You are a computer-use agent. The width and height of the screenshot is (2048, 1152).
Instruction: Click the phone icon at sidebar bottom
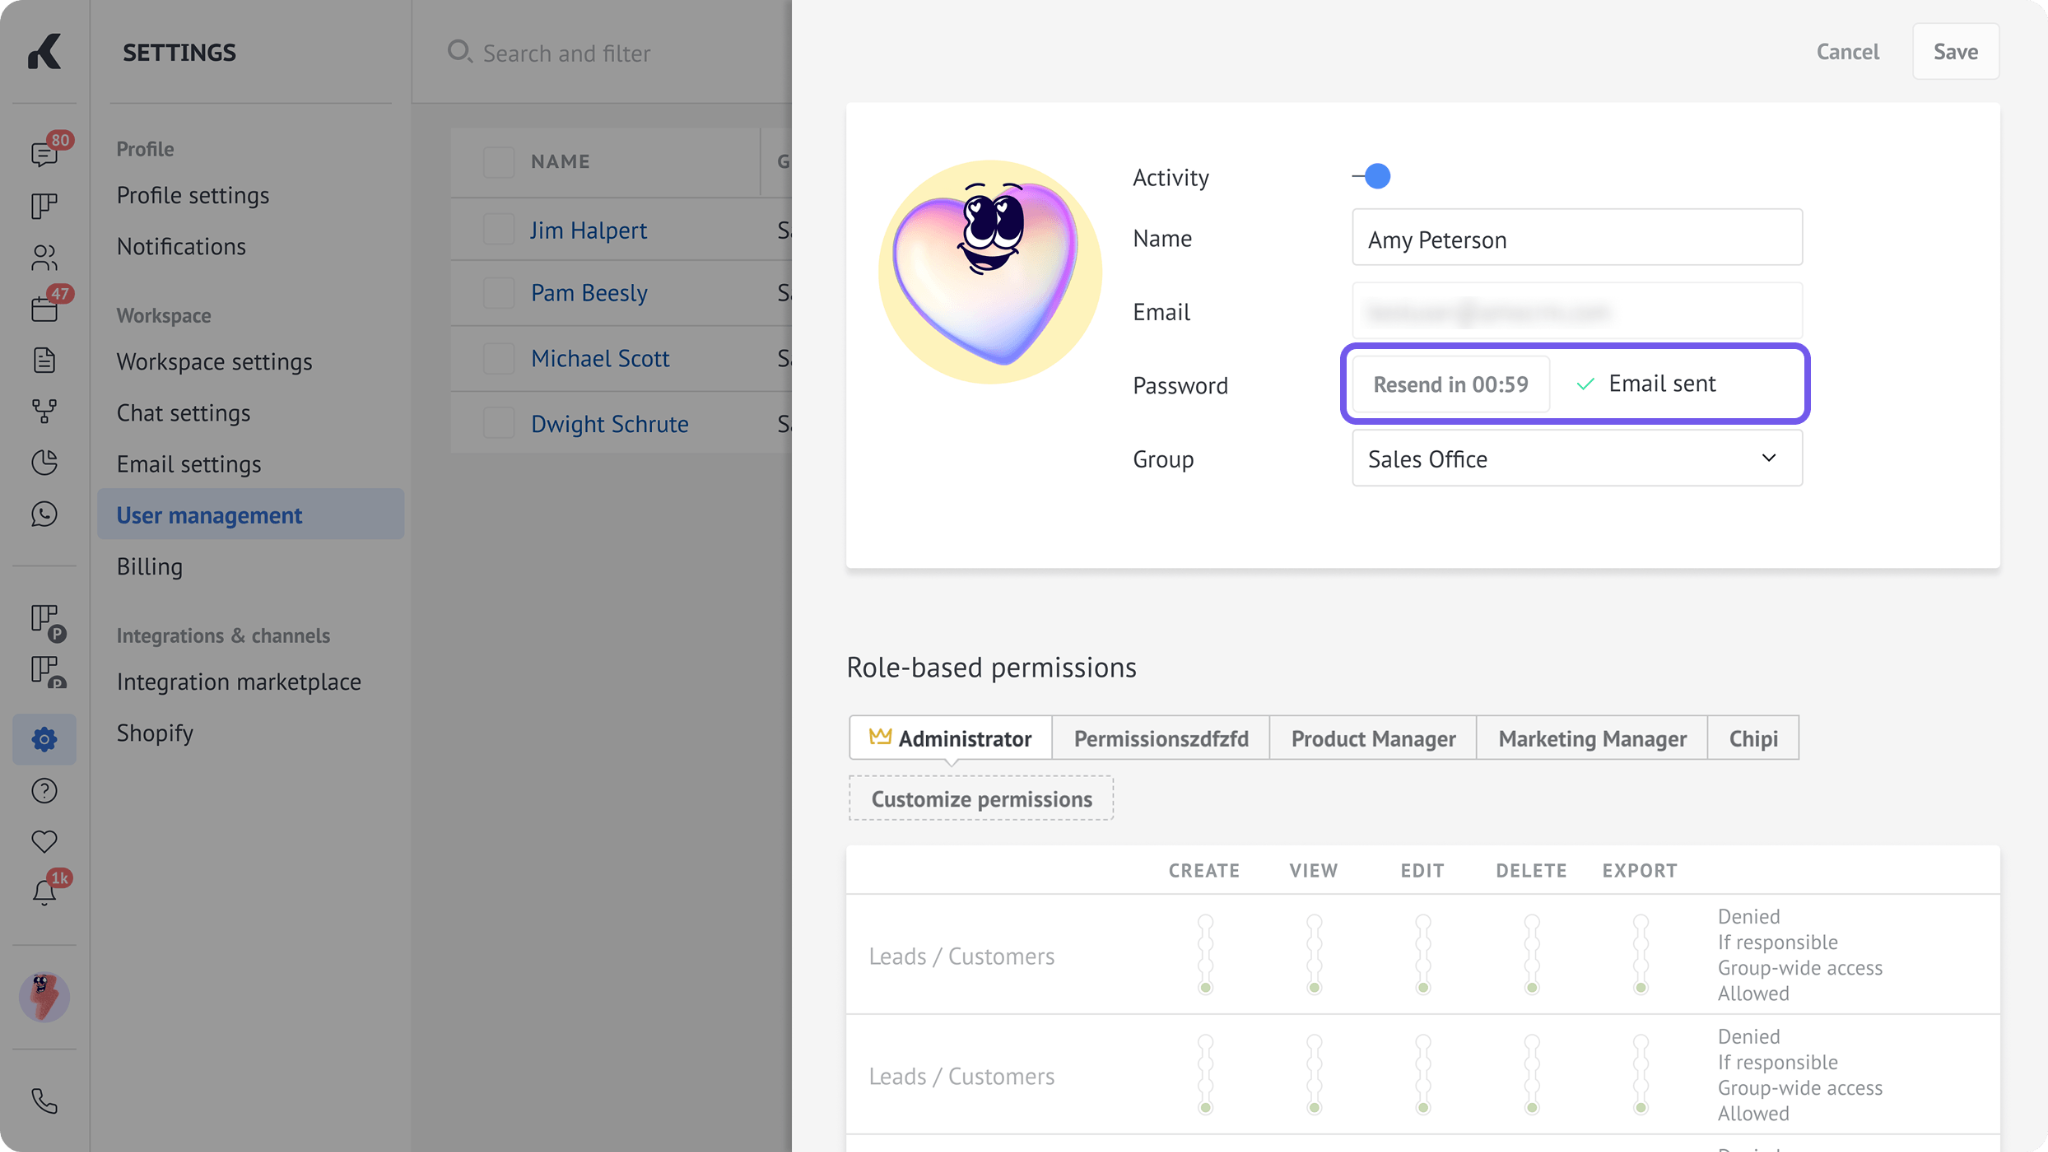(44, 1101)
